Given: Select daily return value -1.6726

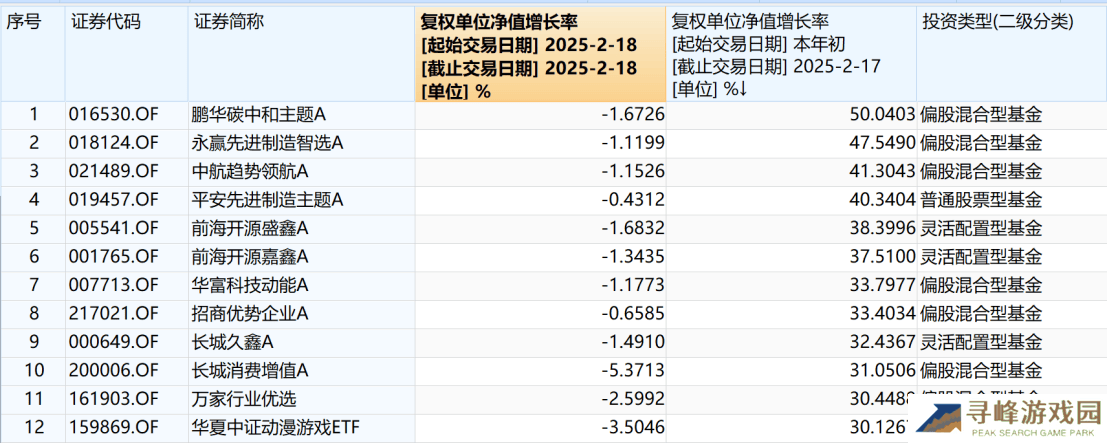Looking at the screenshot, I should click(633, 115).
